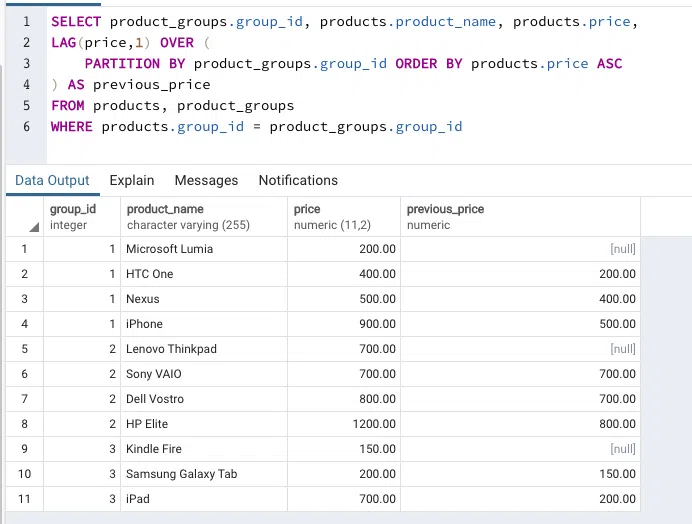Click the Samsung Galaxy Tab cell
The width and height of the screenshot is (692, 524).
204,474
